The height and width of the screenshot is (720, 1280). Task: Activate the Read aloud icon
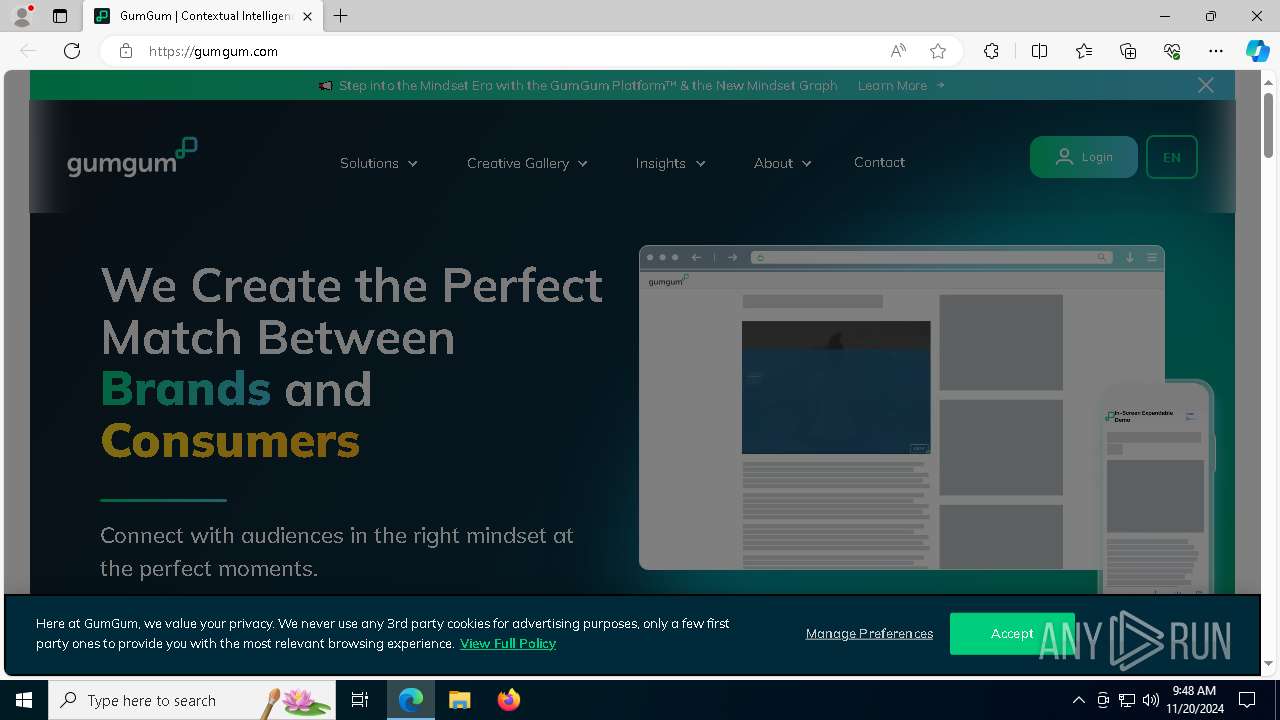pos(898,51)
